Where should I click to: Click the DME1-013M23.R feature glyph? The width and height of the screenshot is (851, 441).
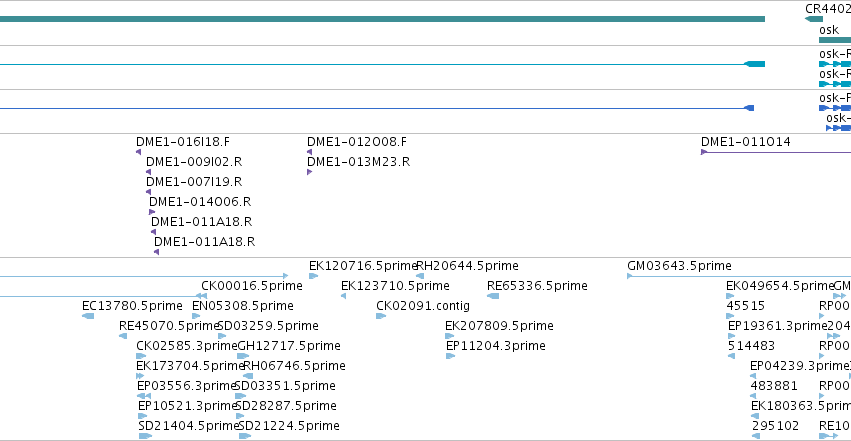point(309,172)
